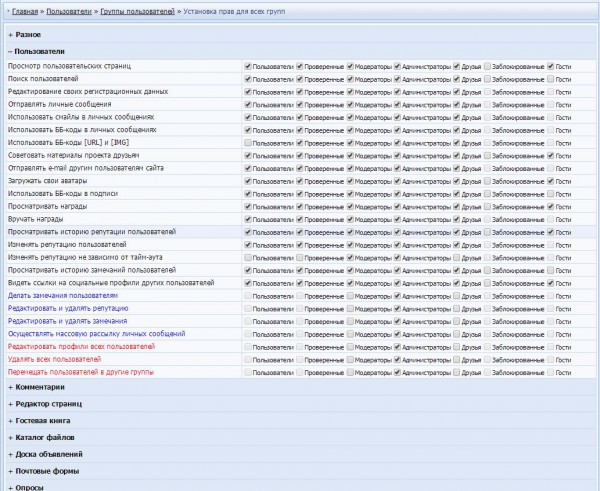Click the Удалять всех пользователей label
600x491 pixels.
click(54, 359)
